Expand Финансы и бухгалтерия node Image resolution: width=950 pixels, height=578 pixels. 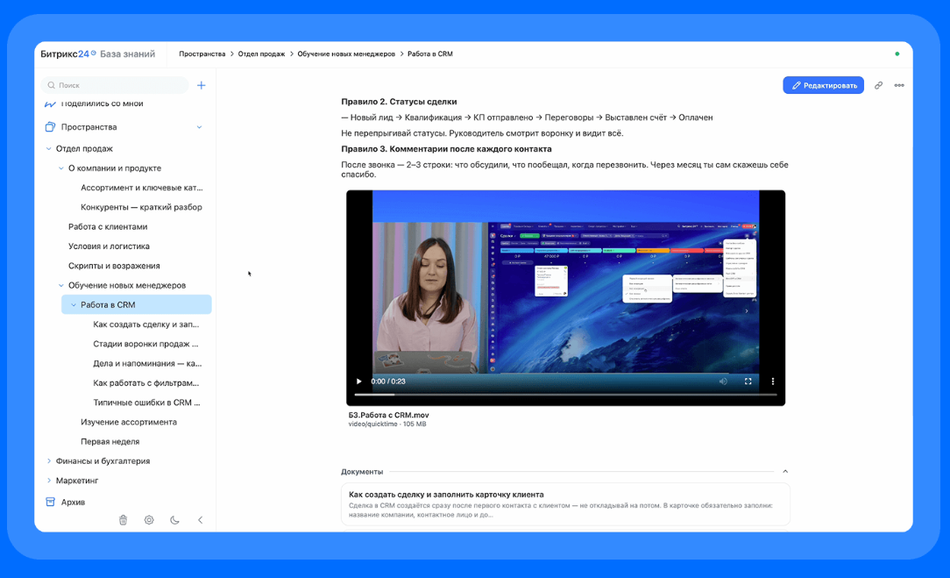[48, 461]
